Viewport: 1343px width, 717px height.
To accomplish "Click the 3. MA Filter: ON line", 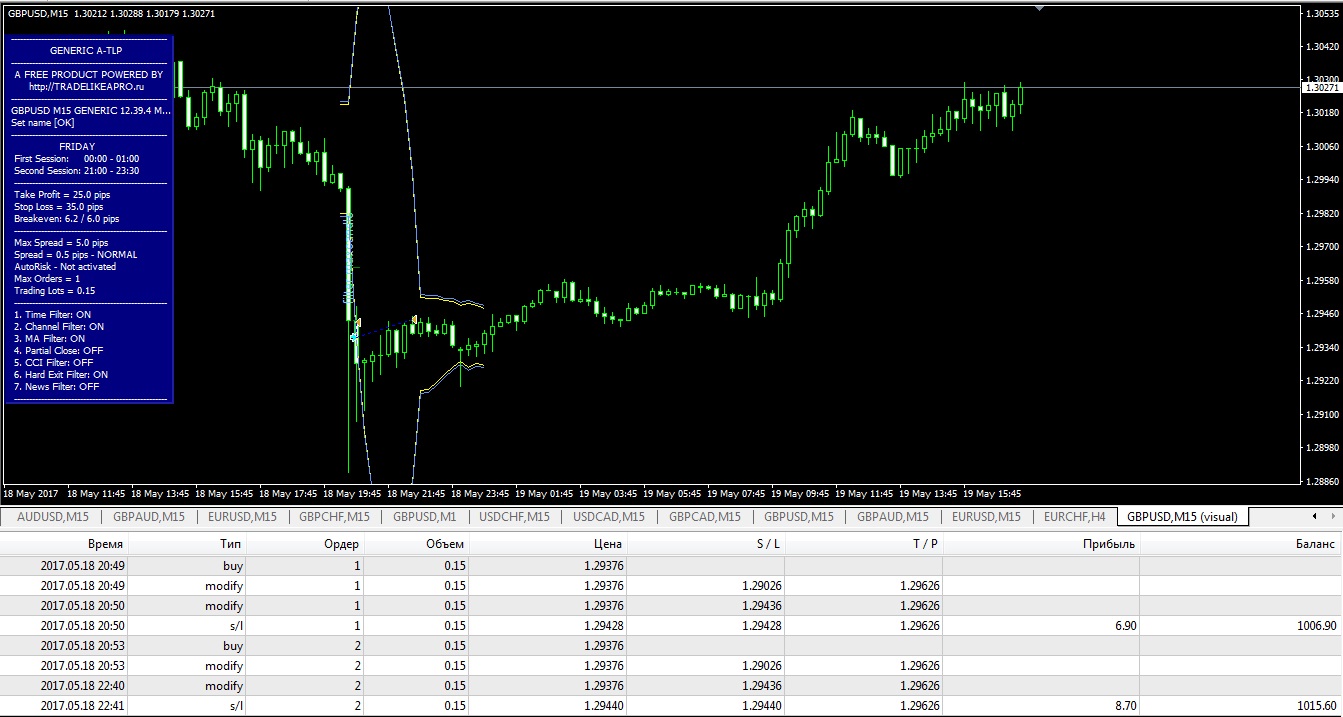I will click(x=50, y=339).
